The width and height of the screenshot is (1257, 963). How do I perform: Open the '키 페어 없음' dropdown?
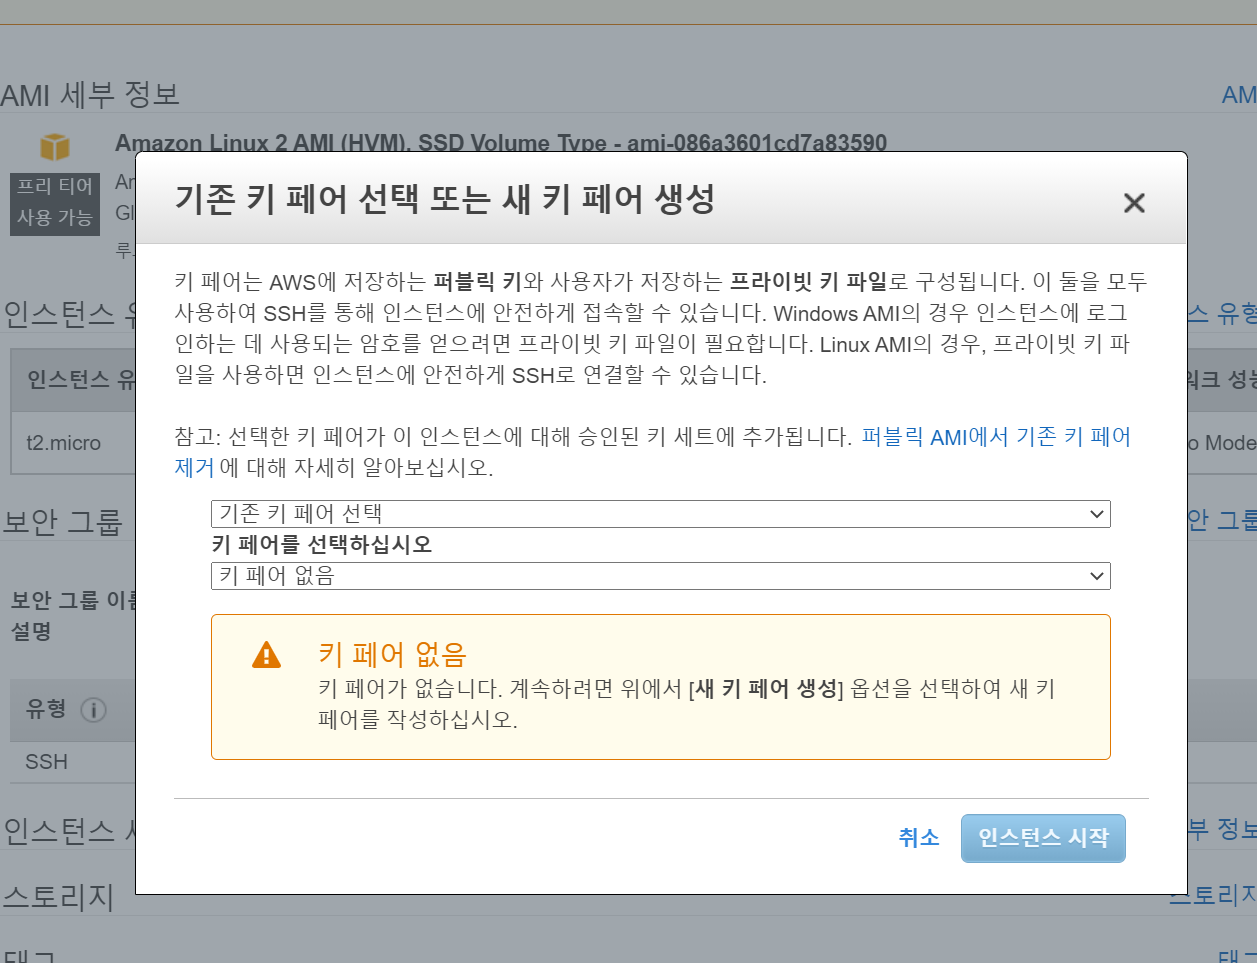tap(661, 576)
